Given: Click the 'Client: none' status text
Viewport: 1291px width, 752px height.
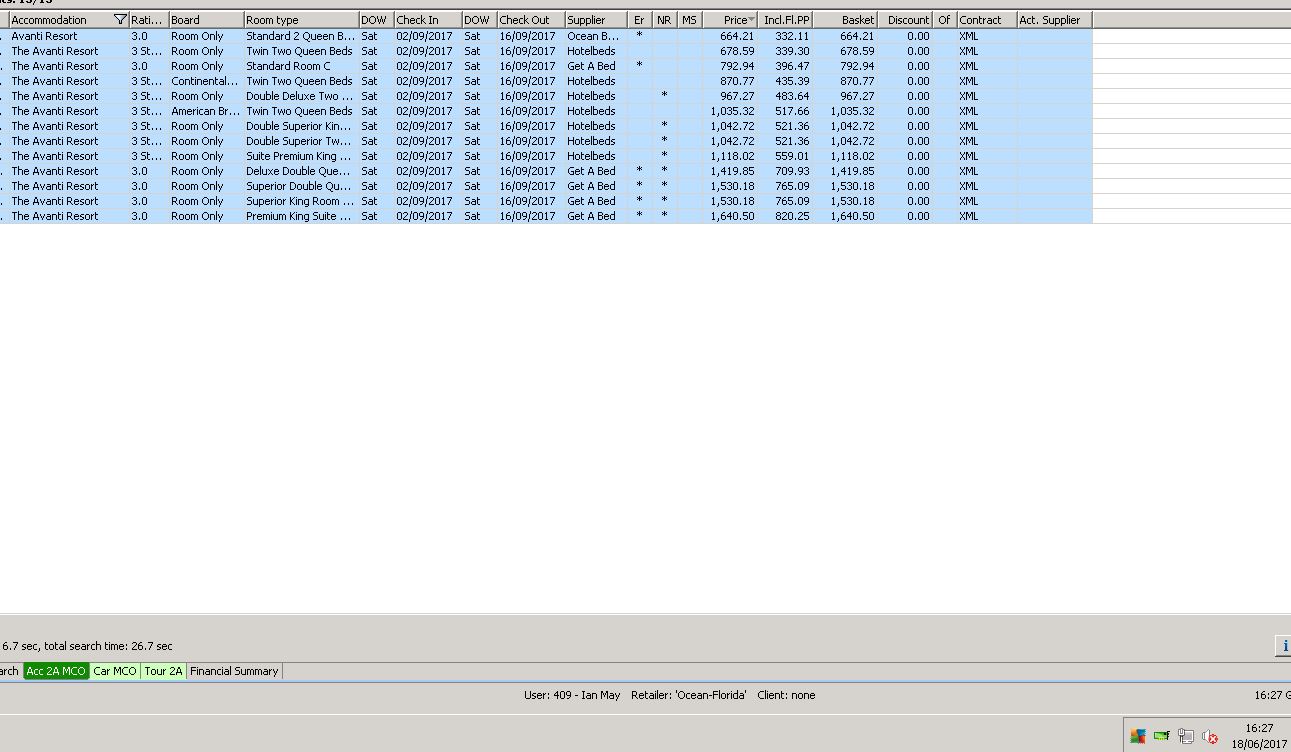Looking at the screenshot, I should coord(786,695).
